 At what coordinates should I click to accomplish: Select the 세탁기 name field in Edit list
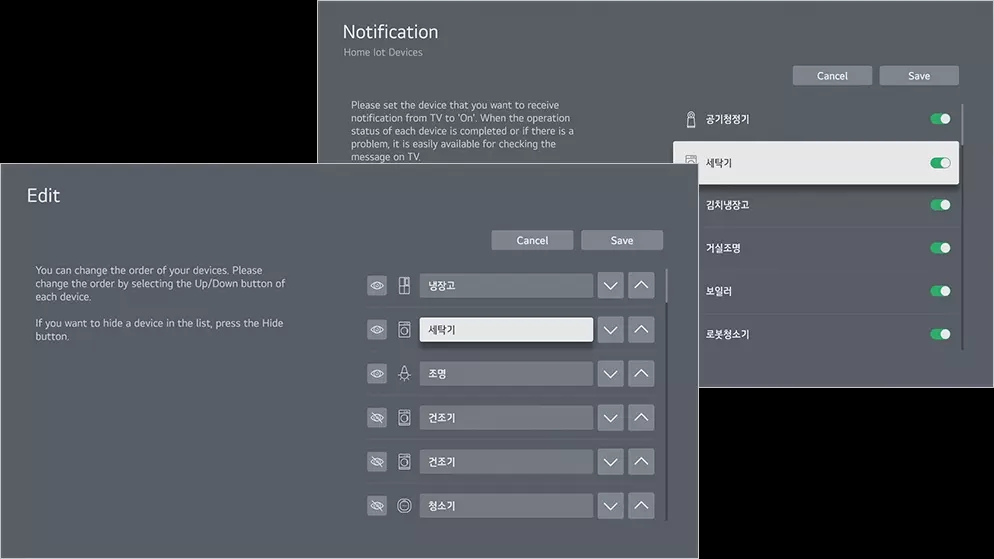(506, 330)
